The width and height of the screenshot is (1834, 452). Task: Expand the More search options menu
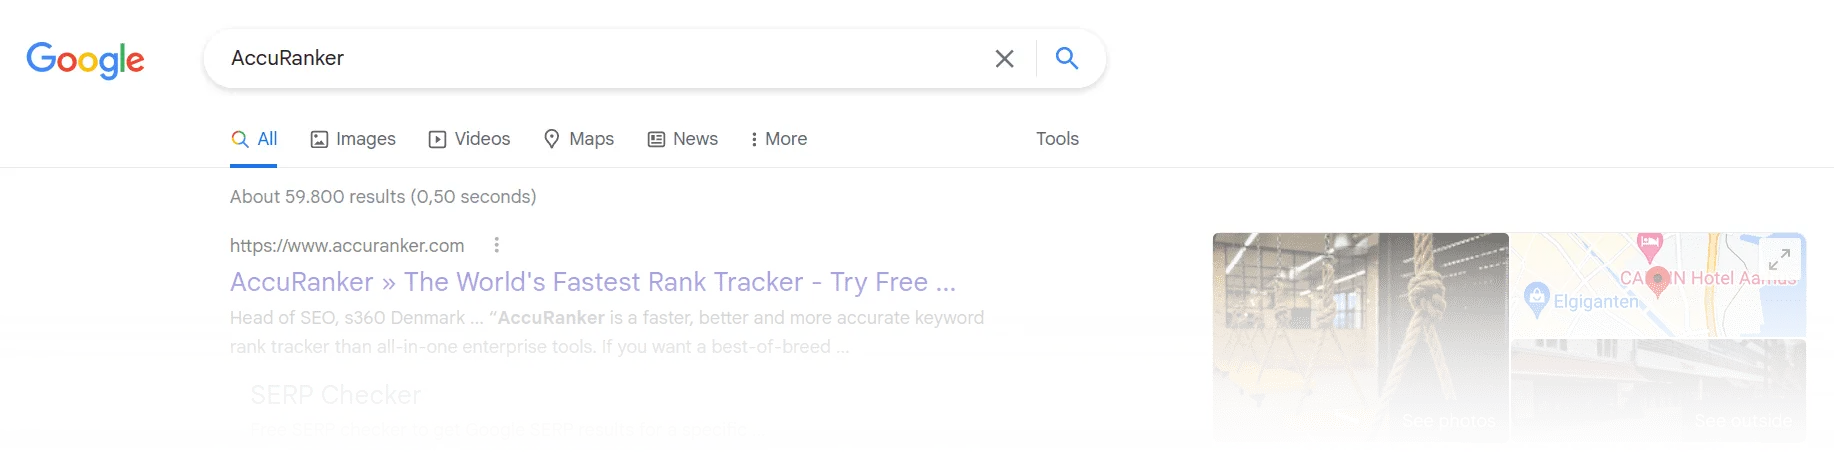tap(778, 139)
